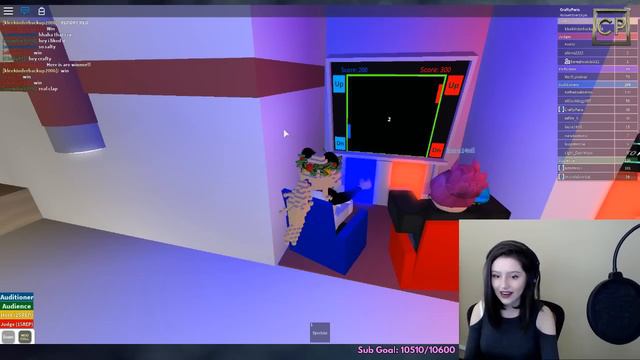Click the blue Up button on arcade screen
The width and height of the screenshot is (640, 360).
[339, 84]
